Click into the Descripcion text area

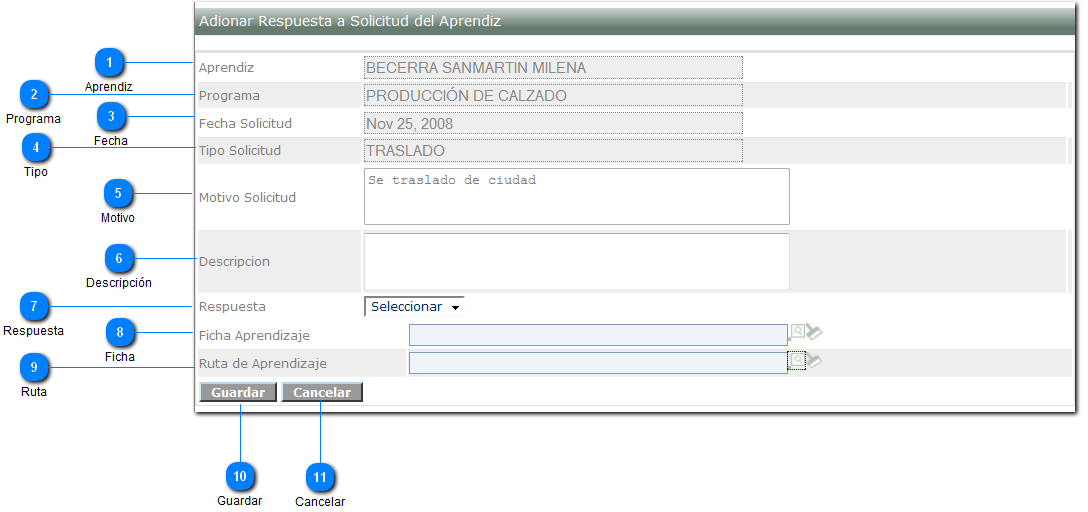pyautogui.click(x=577, y=262)
